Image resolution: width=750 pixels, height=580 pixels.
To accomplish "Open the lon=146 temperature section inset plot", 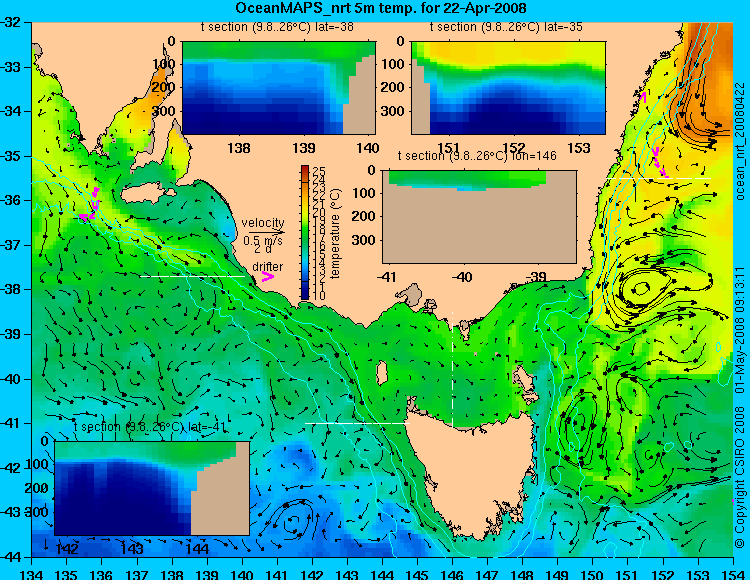I will 479,217.
